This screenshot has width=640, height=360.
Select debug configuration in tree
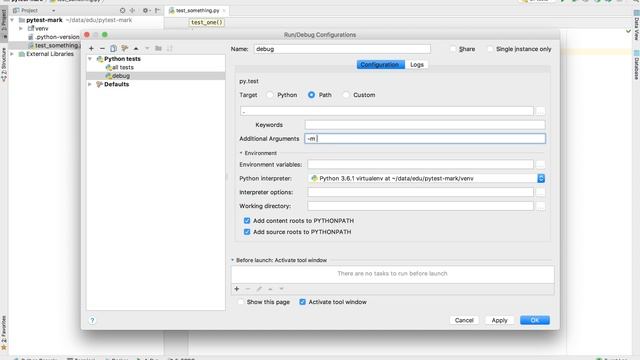(x=121, y=76)
